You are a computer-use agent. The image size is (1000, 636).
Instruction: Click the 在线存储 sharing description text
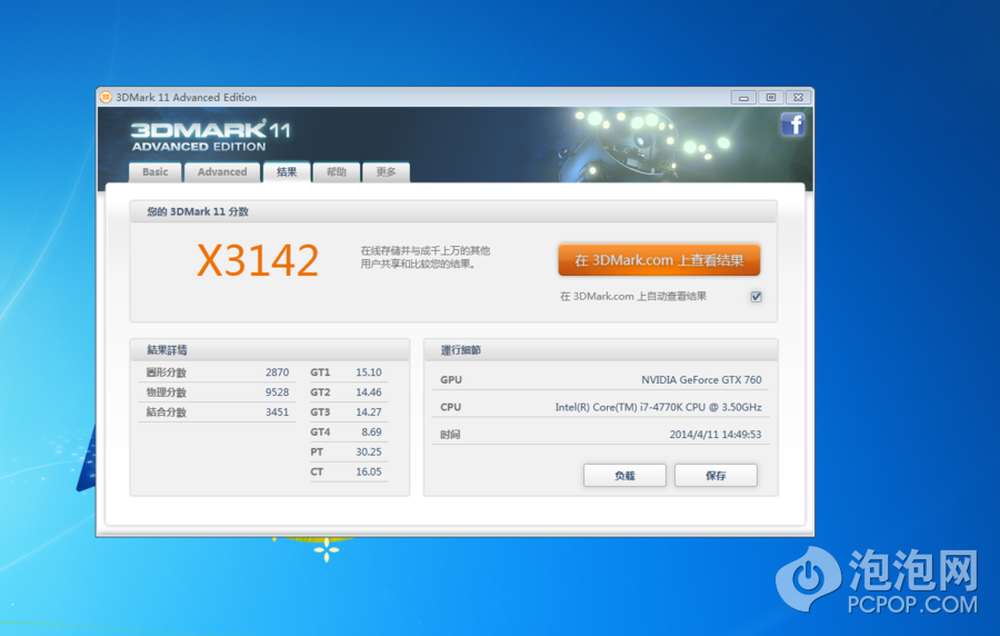[x=425, y=257]
